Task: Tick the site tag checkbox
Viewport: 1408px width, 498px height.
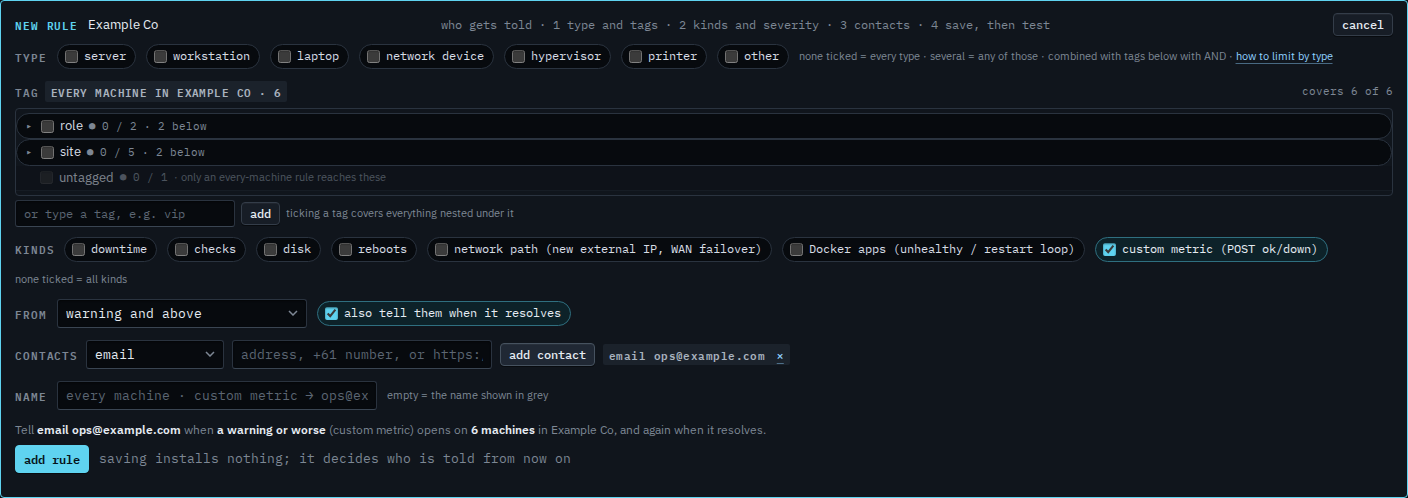Action: (47, 152)
